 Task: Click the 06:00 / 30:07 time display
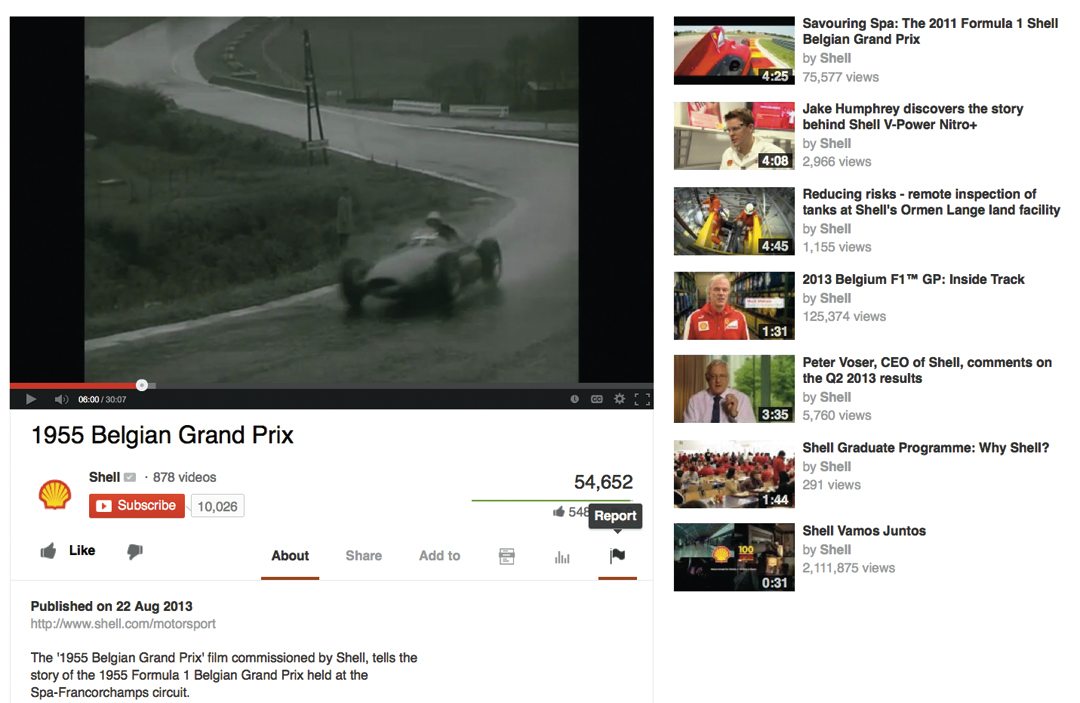click(102, 399)
